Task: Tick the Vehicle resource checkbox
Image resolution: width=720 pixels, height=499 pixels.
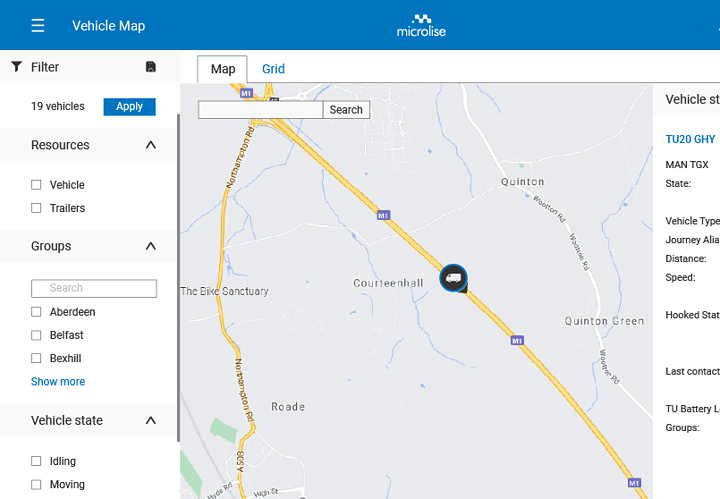Action: (36, 185)
